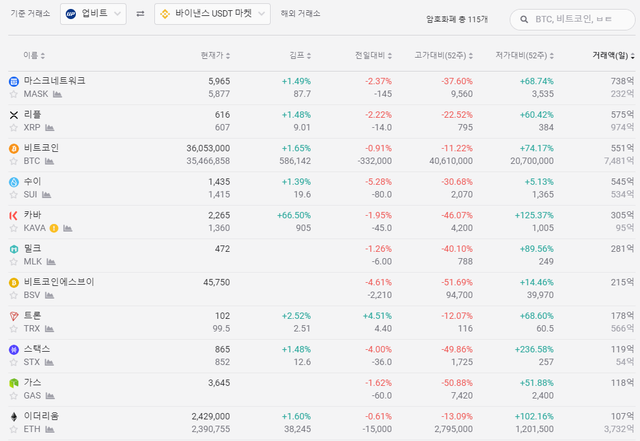The width and height of the screenshot is (640, 441).
Task: Open the BTC chart icon
Action: [x=49, y=161]
